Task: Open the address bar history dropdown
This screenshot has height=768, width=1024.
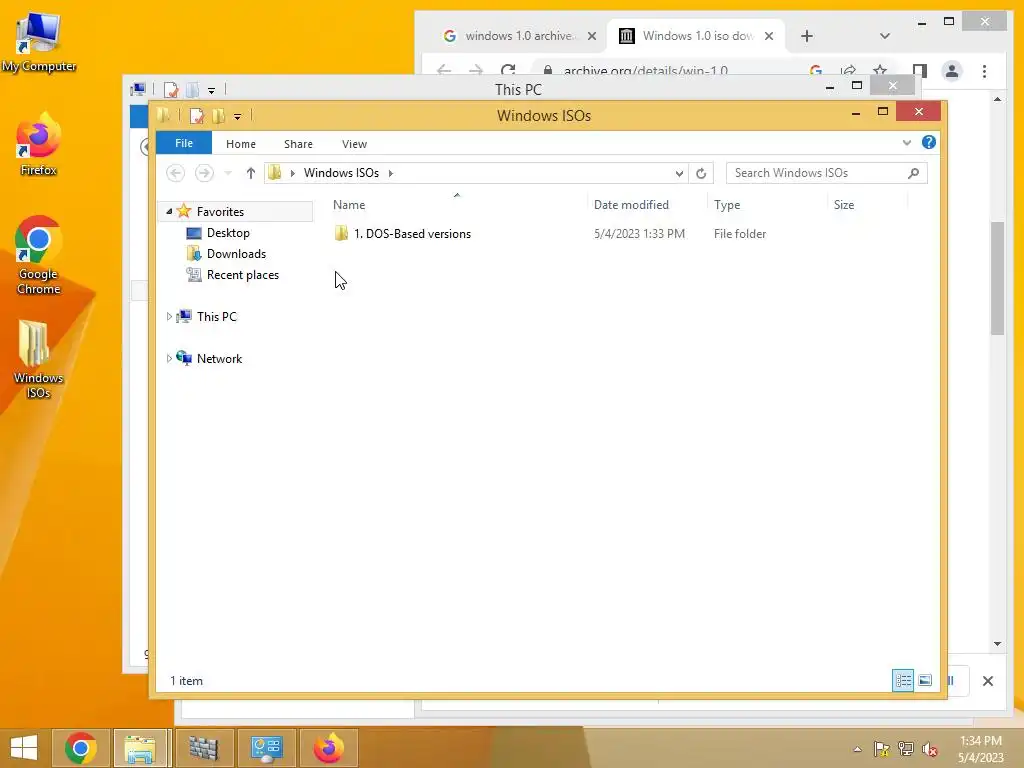Action: tap(679, 173)
